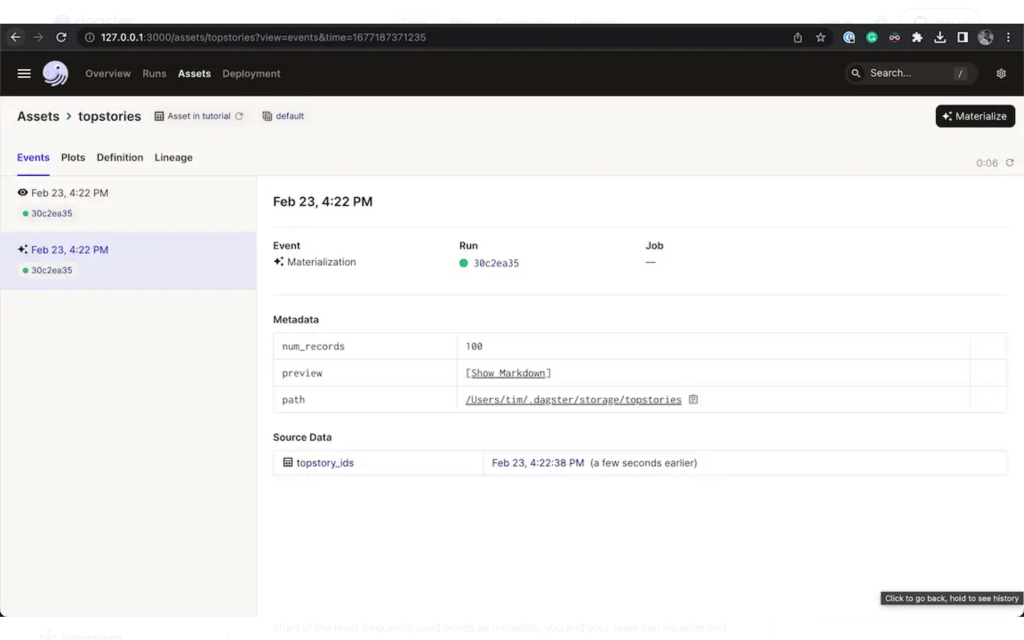Screen dimensions: 1024x640
Task: Click the blue circular extension icon
Action: [x=849, y=37]
